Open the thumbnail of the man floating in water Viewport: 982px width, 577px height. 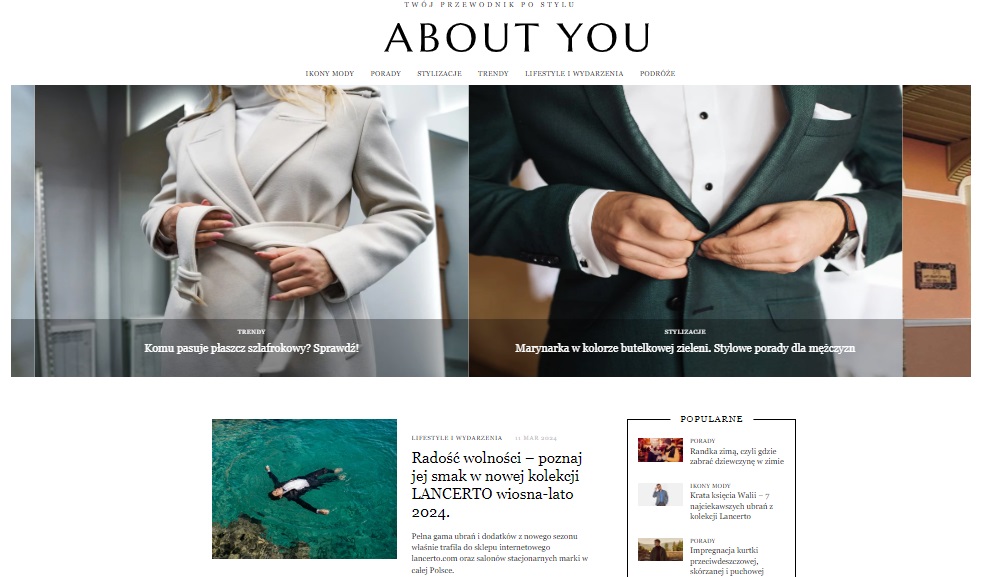[x=304, y=489]
